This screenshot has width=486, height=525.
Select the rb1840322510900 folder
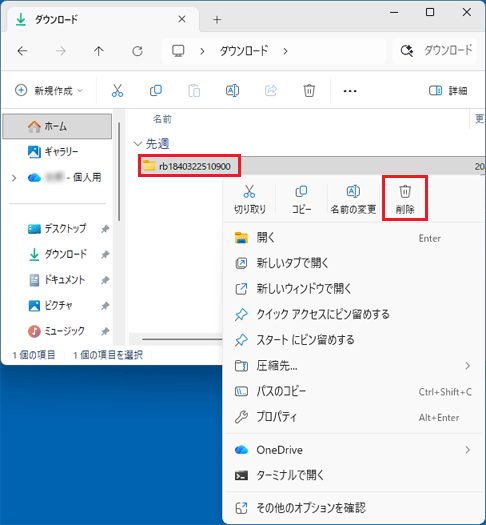pos(189,166)
